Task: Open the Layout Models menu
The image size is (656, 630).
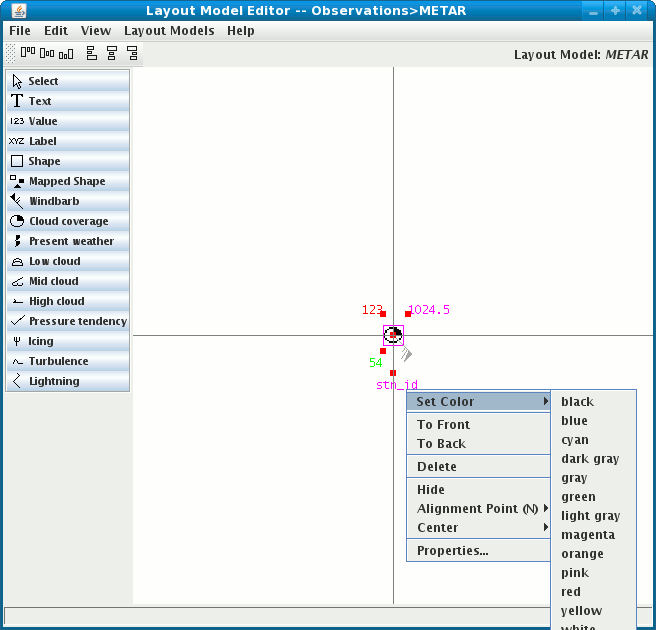Action: coord(169,31)
